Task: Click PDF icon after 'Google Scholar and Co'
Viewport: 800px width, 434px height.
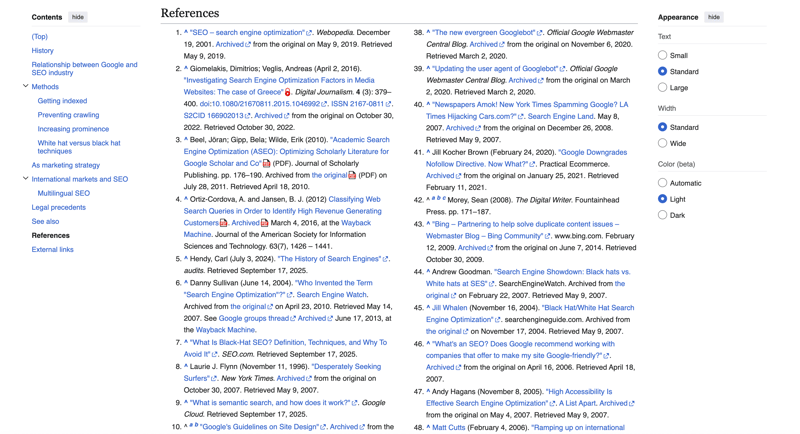Action: coord(267,163)
